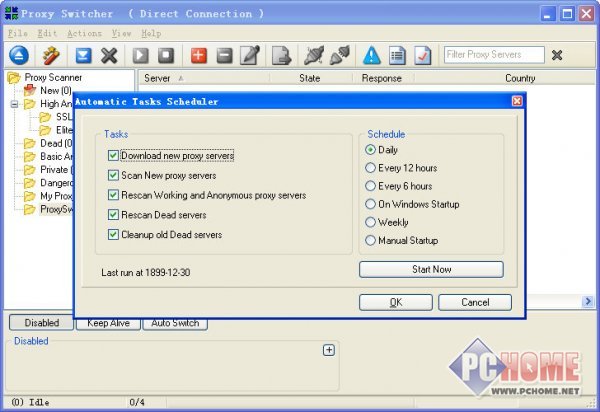
Task: Uncheck Cleanup old Dead servers
Action: (113, 234)
